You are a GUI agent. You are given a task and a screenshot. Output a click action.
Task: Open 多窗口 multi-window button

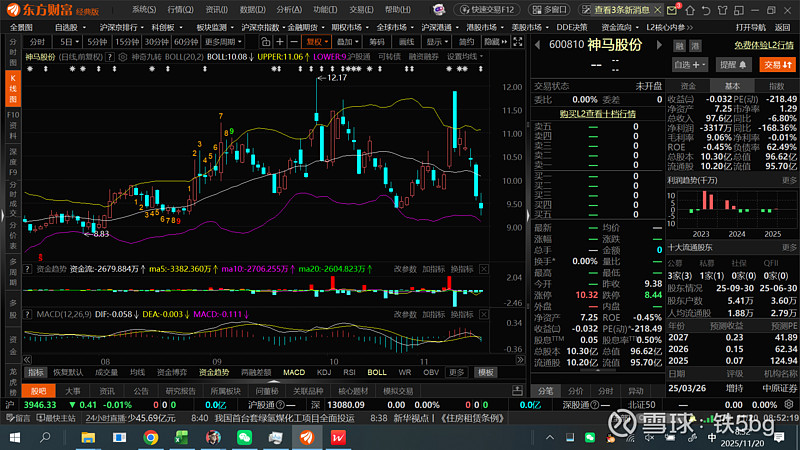click(549, 10)
